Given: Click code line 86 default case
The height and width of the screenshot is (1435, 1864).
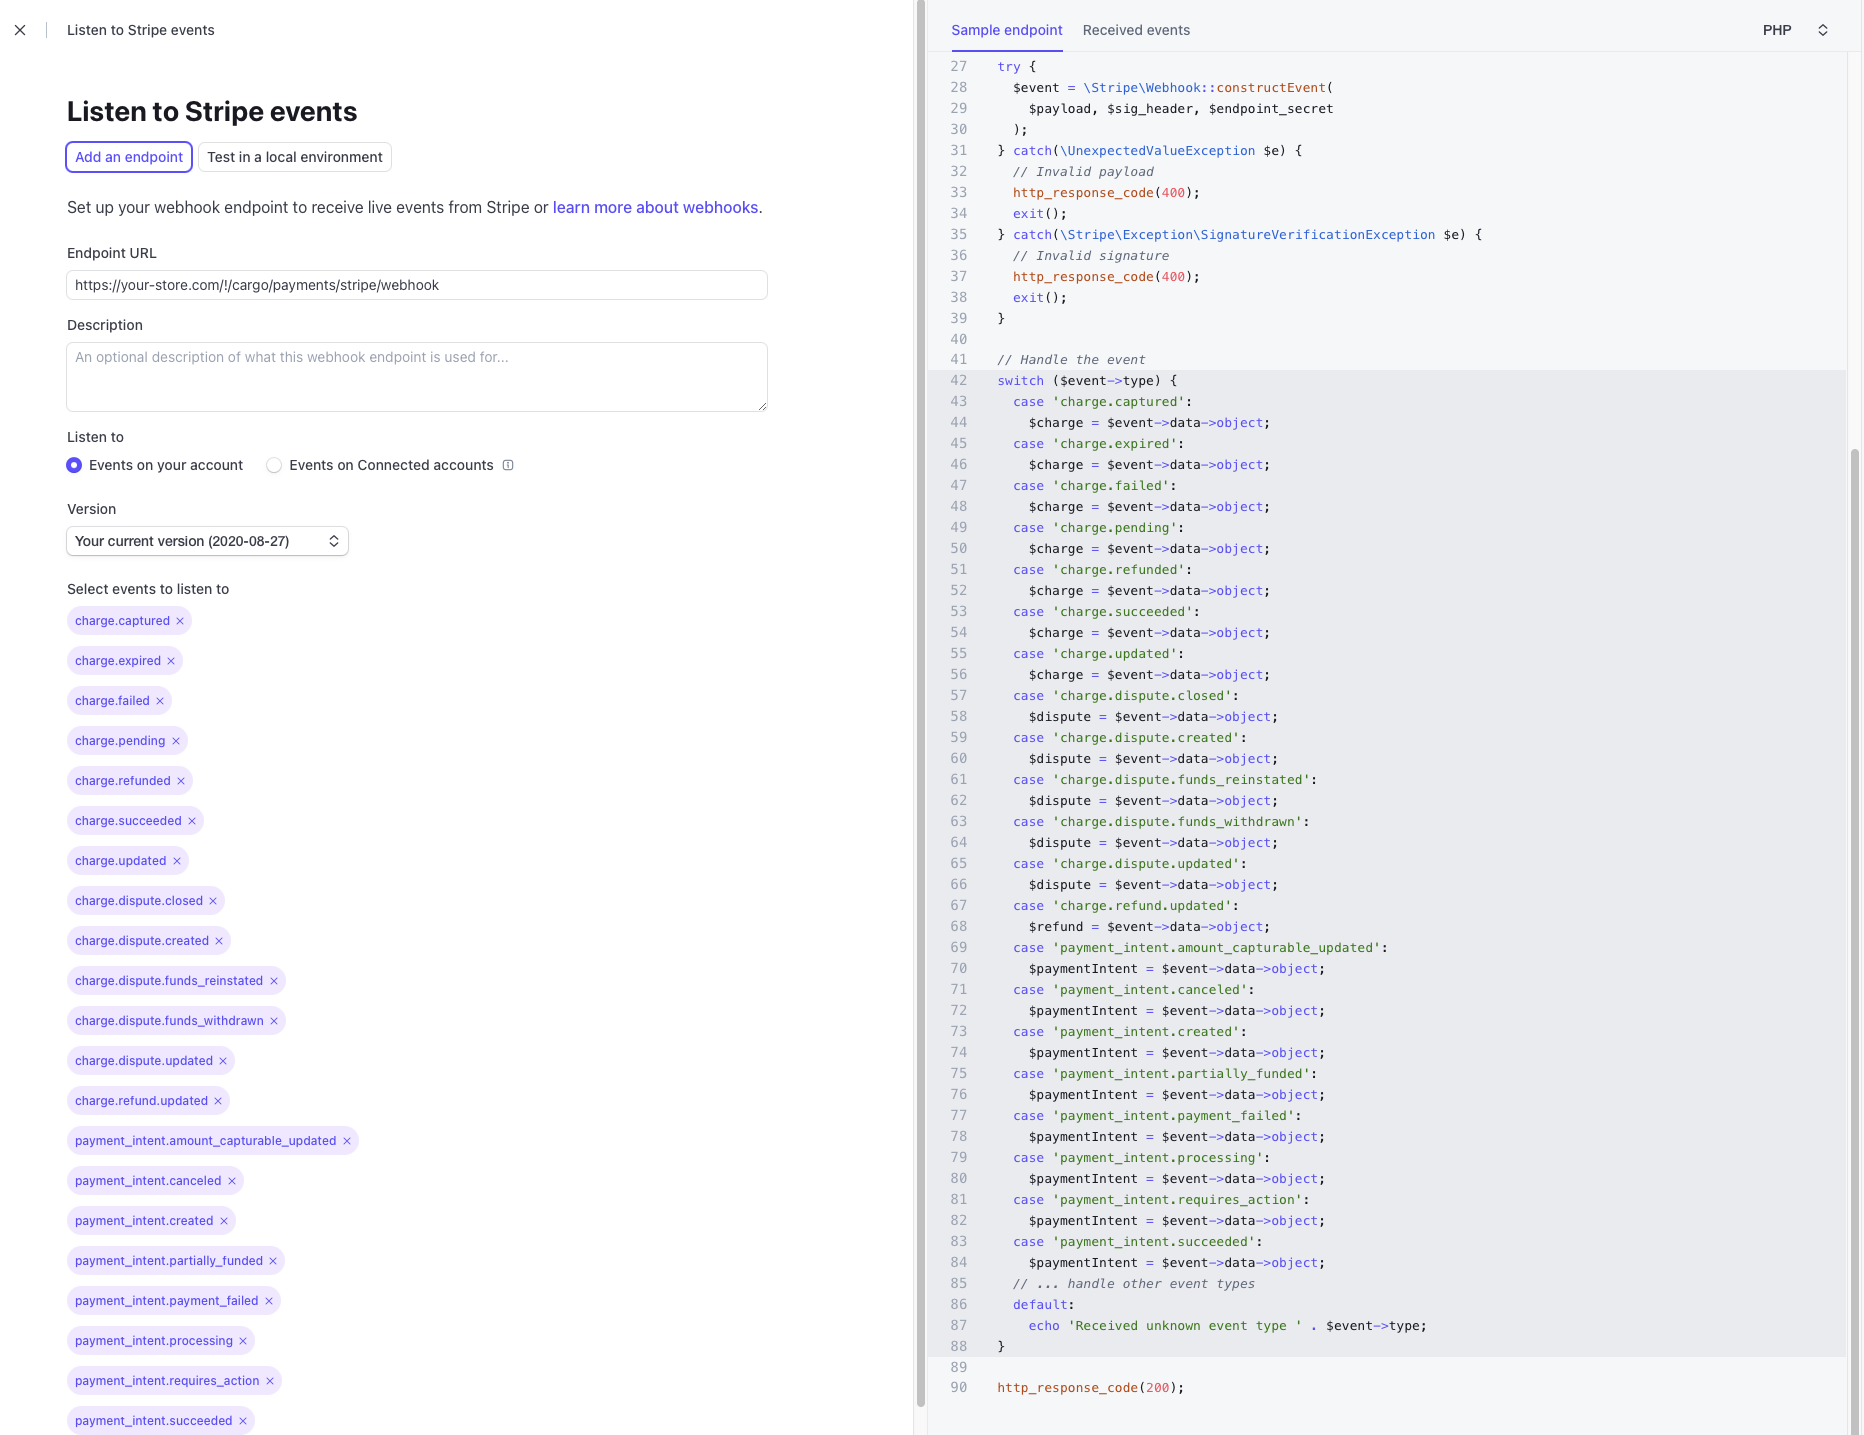Looking at the screenshot, I should point(1043,1305).
